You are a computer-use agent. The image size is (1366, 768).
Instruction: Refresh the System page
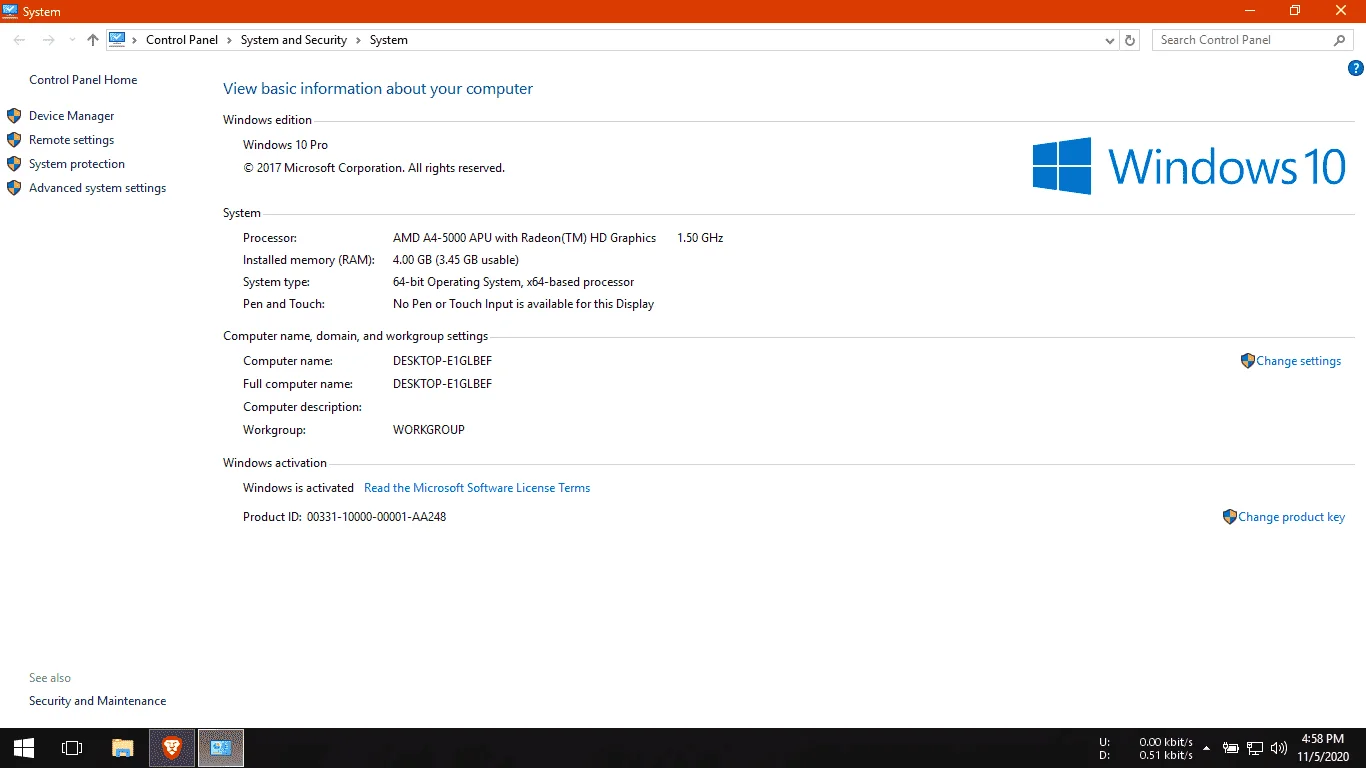[x=1130, y=40]
